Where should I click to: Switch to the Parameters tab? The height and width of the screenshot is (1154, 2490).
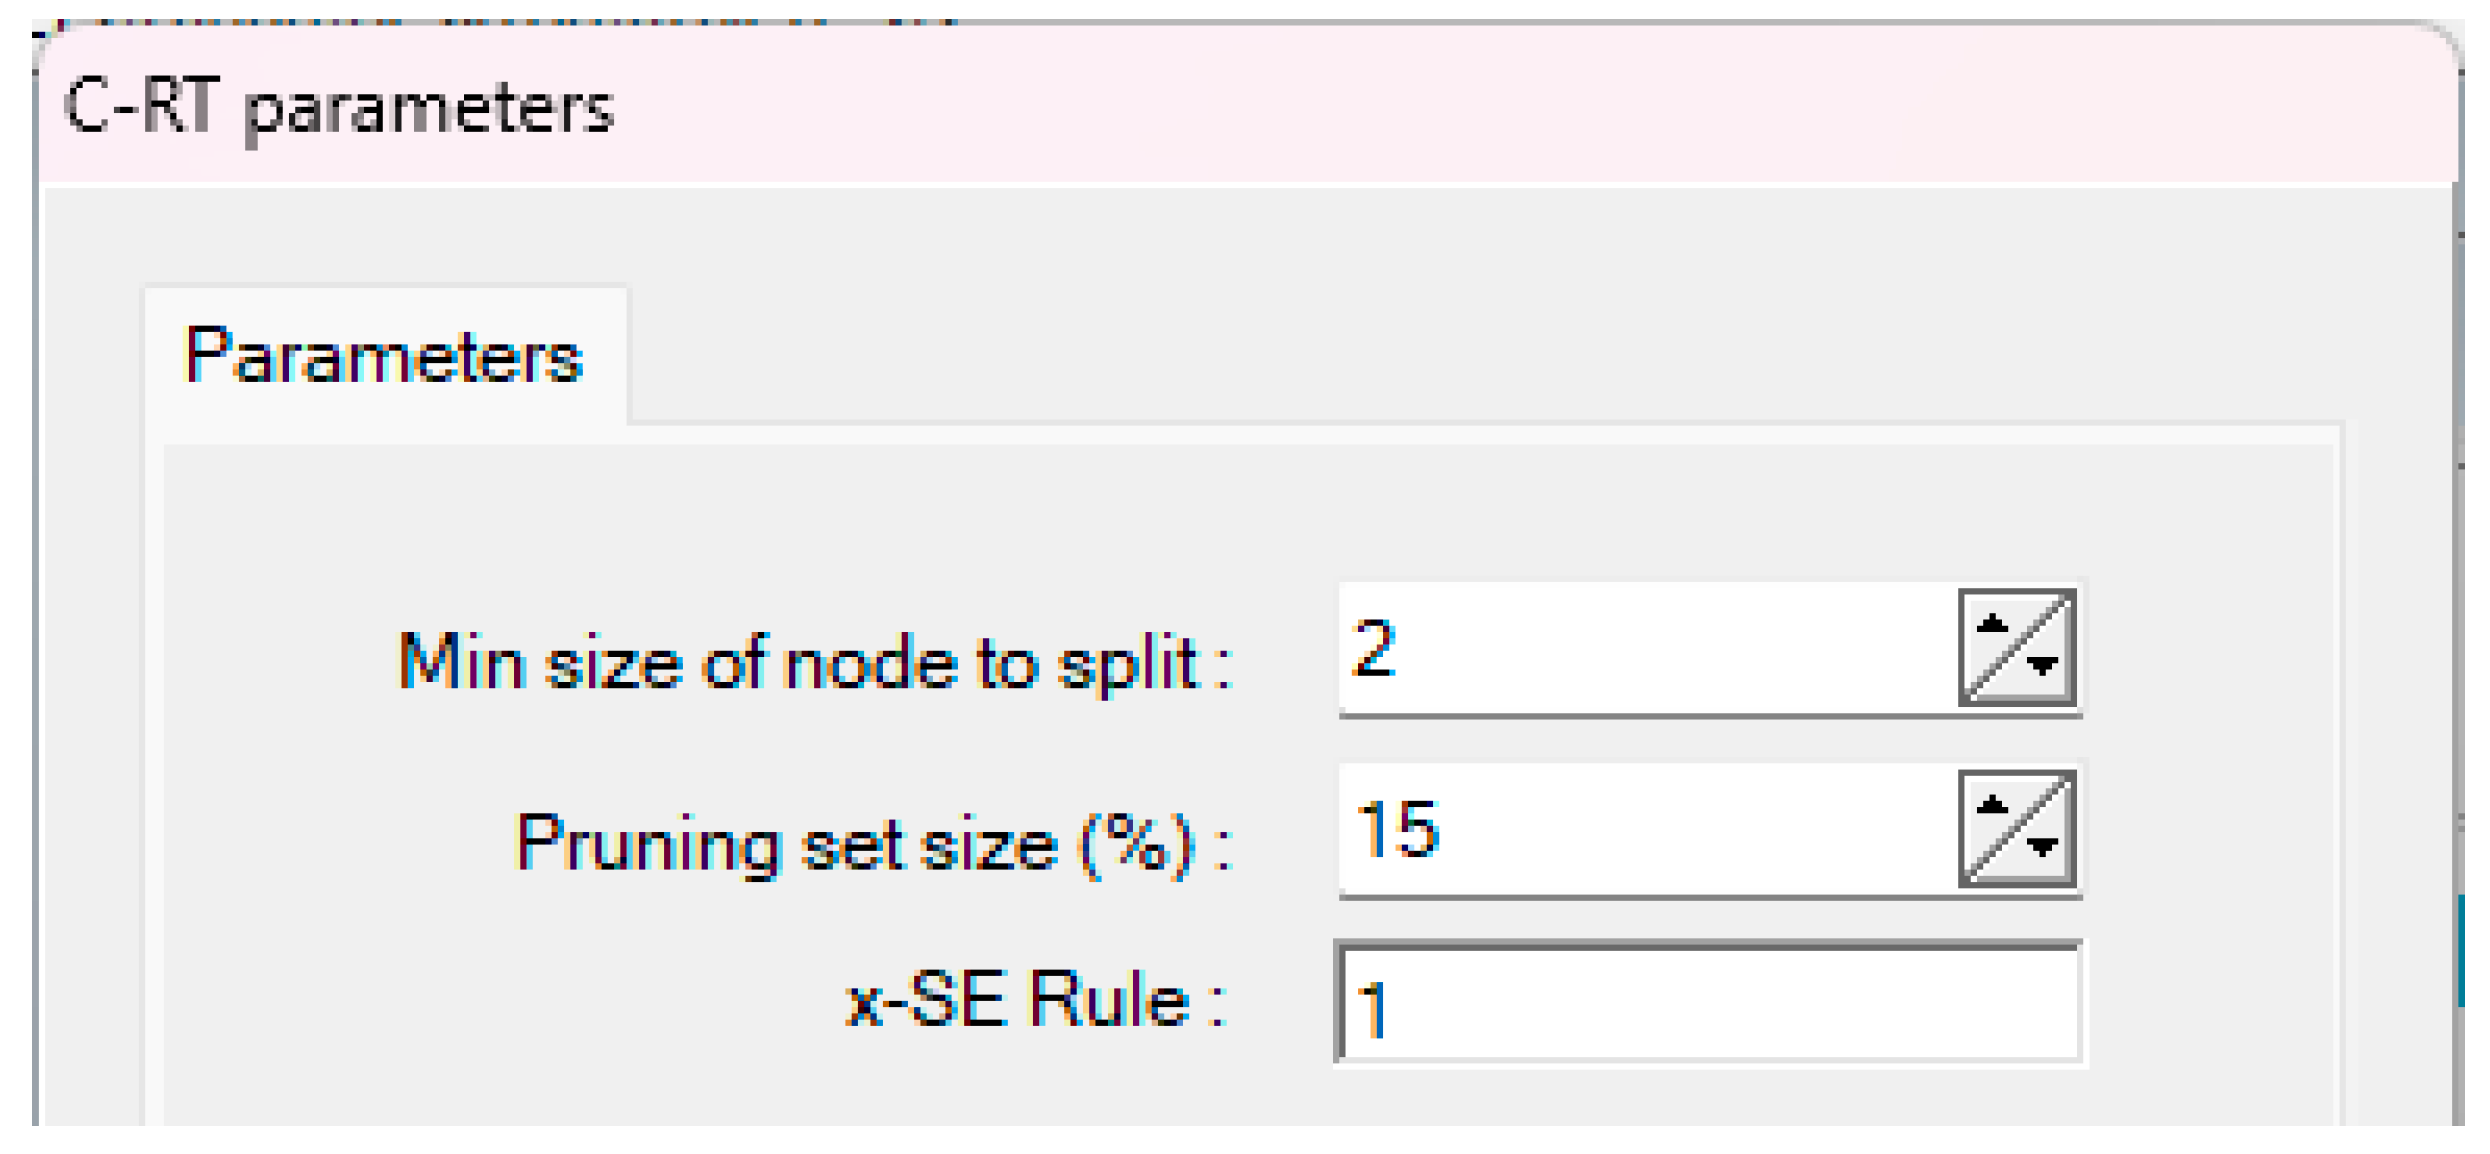coord(385,356)
